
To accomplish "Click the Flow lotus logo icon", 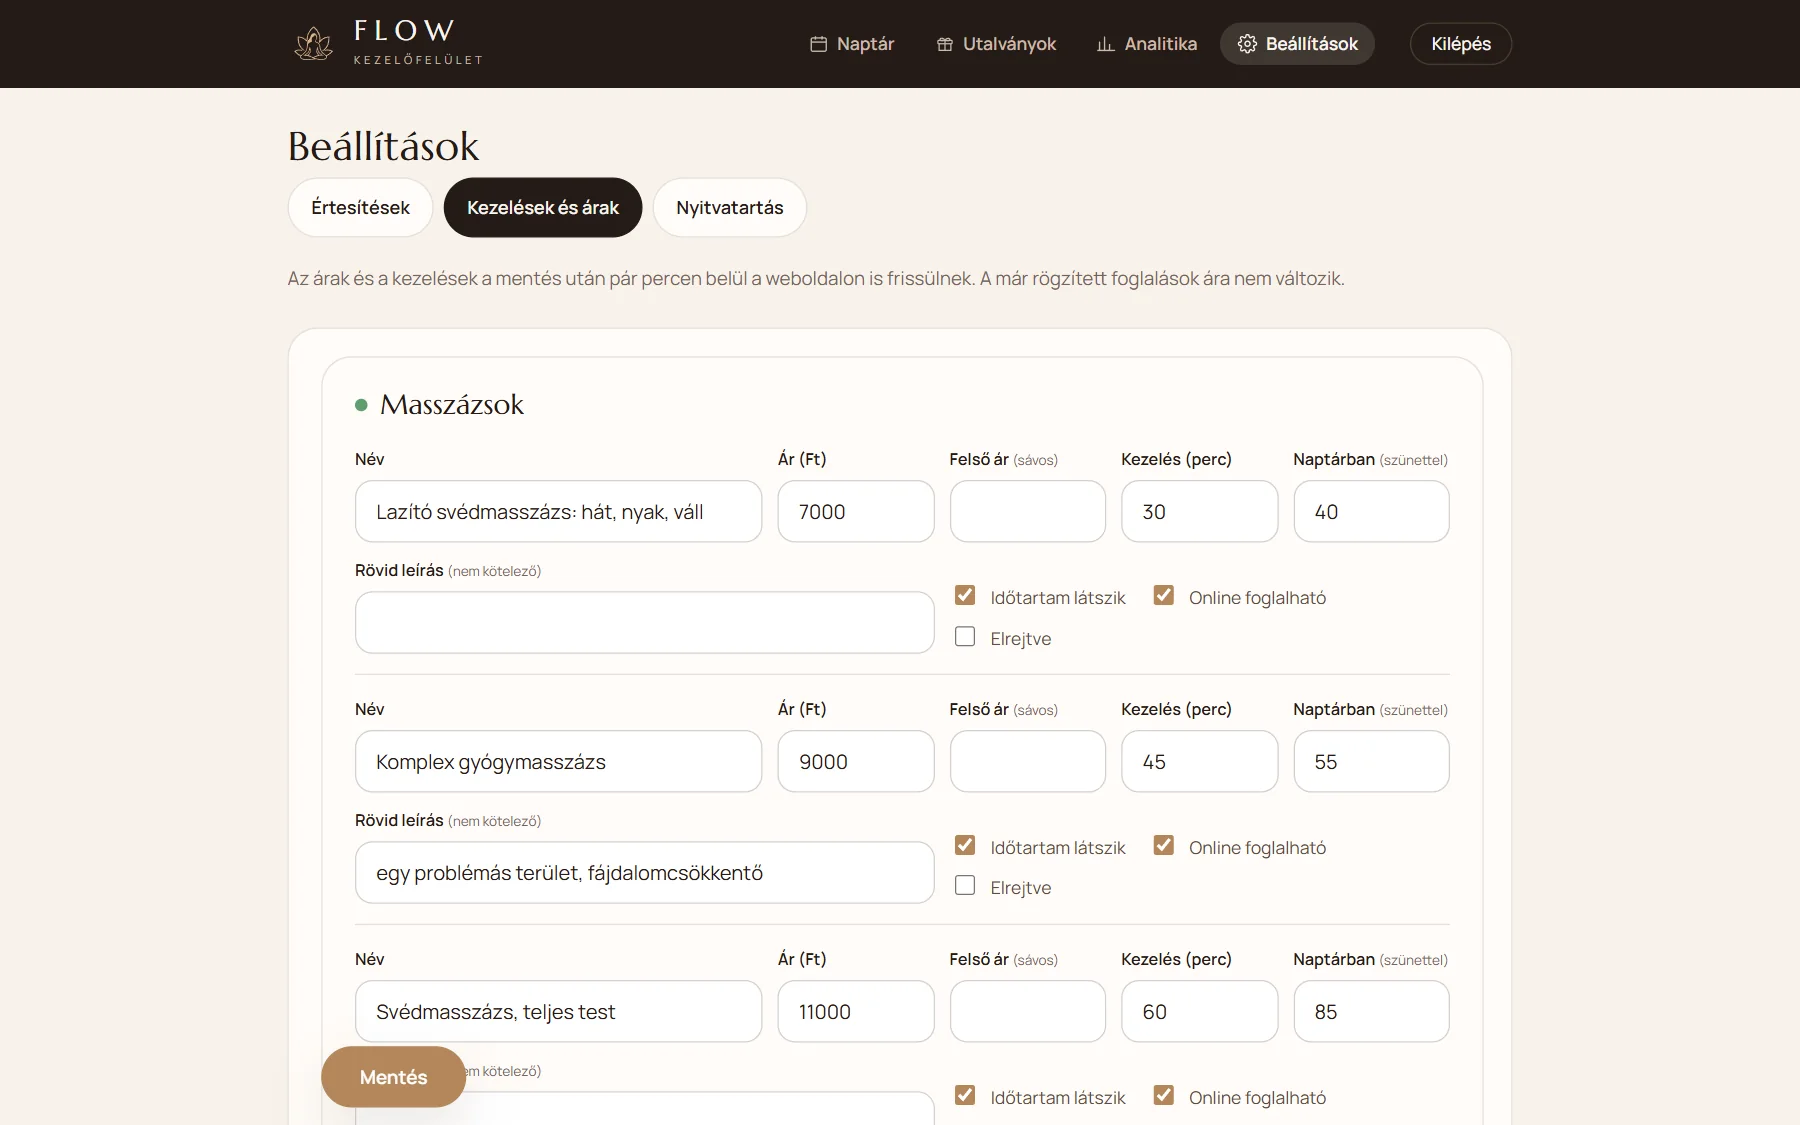I will pos(313,44).
